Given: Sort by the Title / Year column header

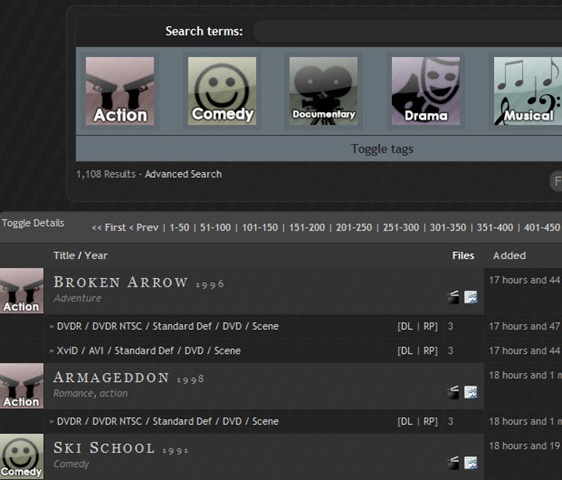Looking at the screenshot, I should (80, 256).
